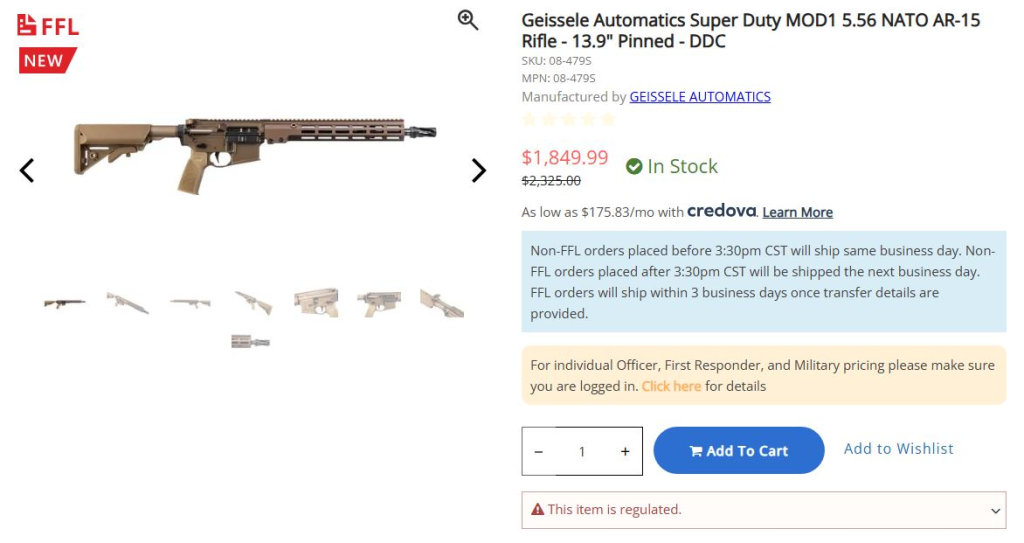The width and height of the screenshot is (1024, 543).
Task: Advance to the next product image arrow
Action: coord(478,171)
